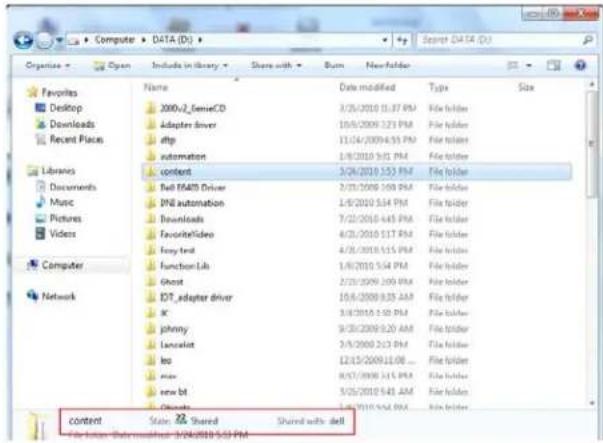This screenshot has height=443, width=603.
Task: Click the Search DATA (D:) field
Action: (498, 40)
